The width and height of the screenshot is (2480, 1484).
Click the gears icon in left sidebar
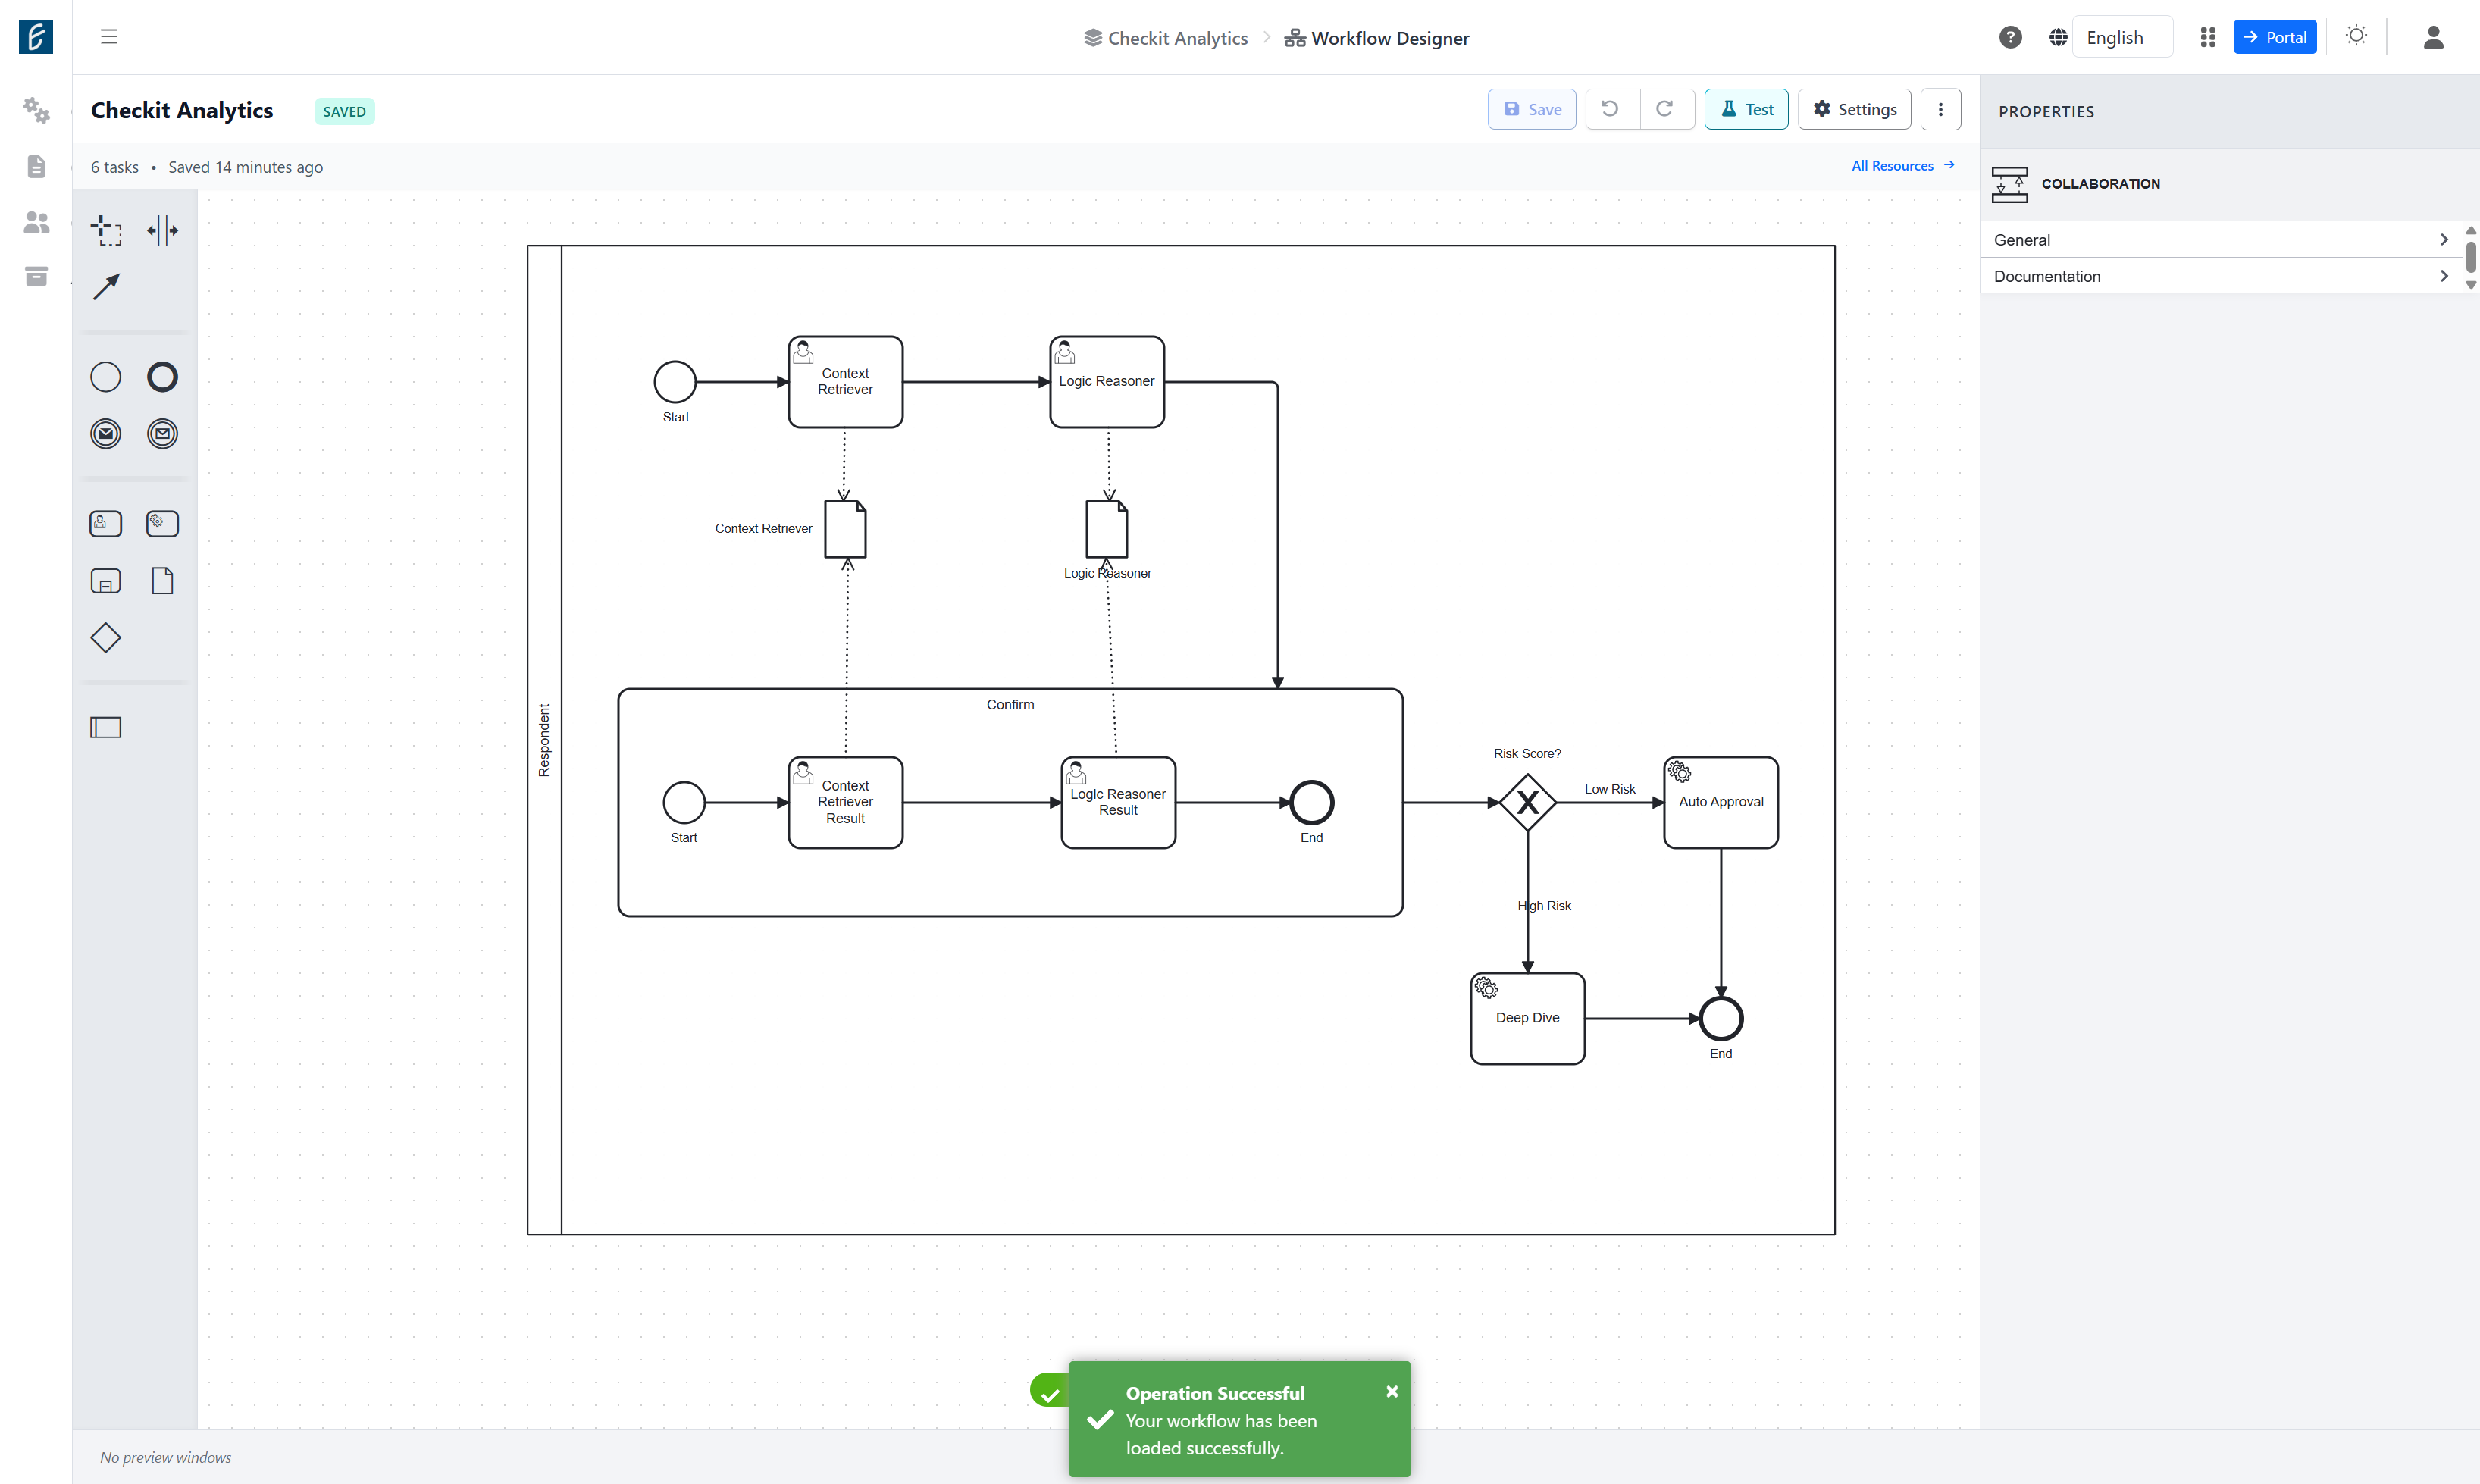[x=36, y=110]
